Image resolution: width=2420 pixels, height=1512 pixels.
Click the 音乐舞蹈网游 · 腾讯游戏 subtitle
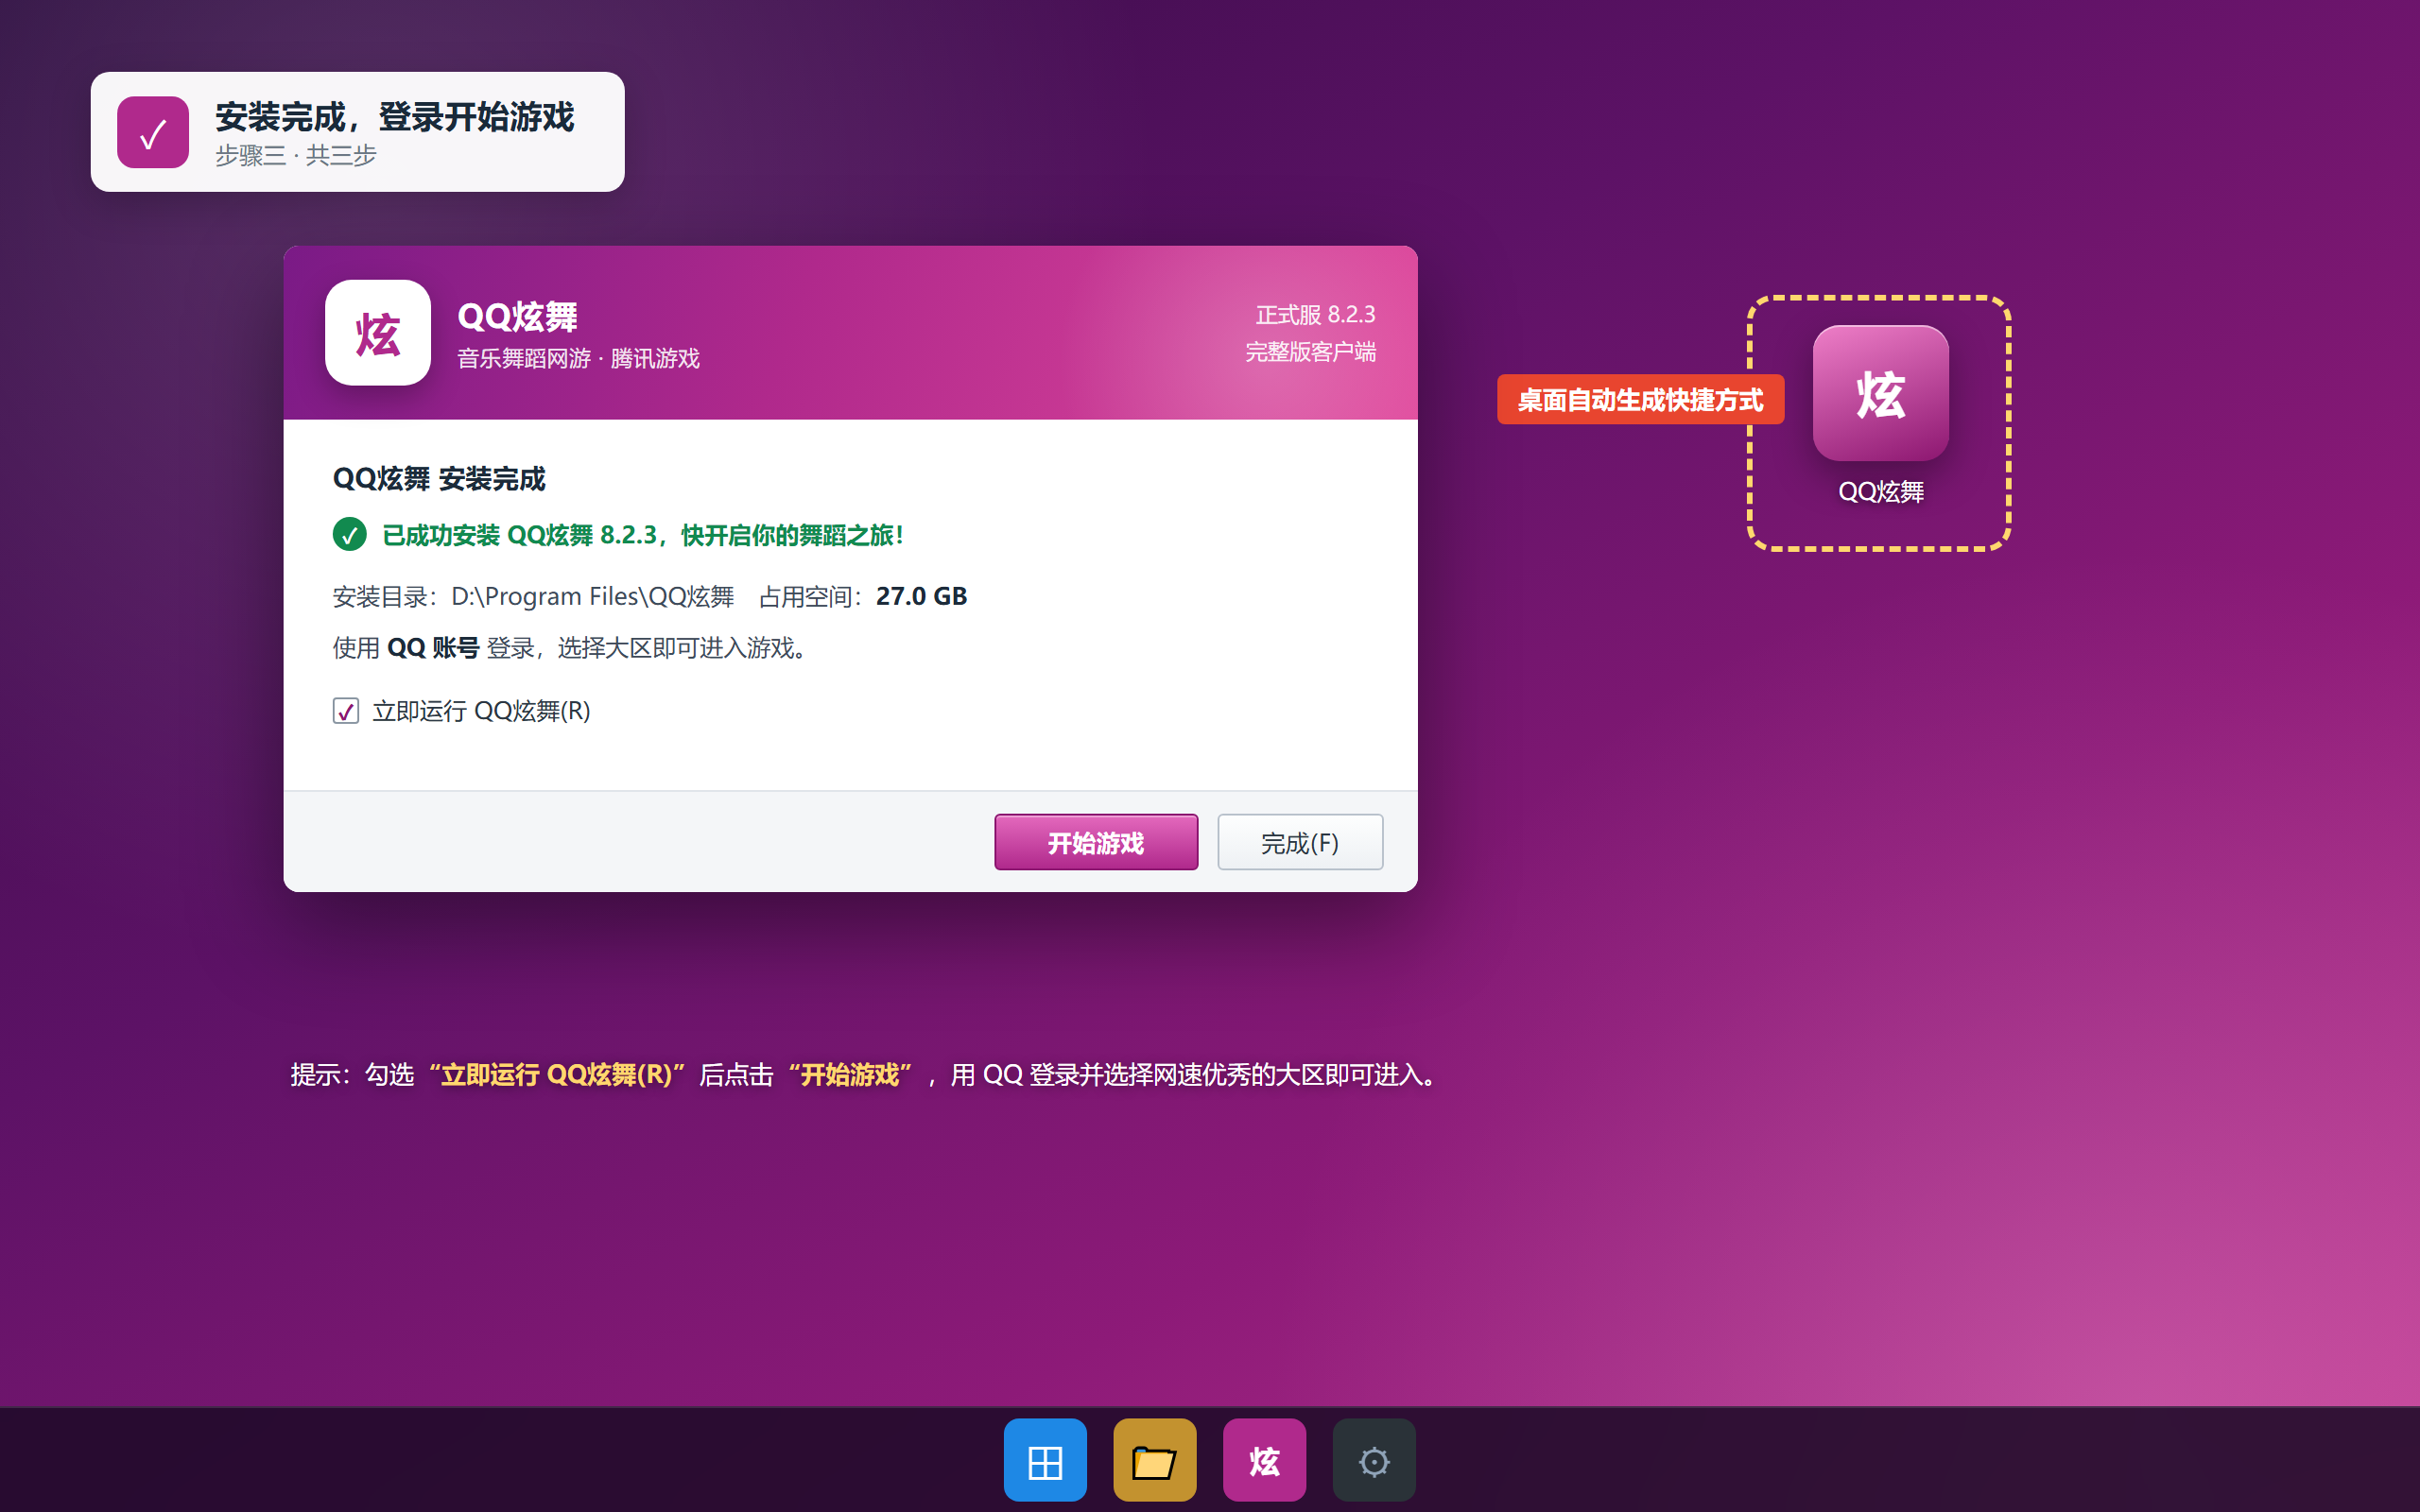(578, 358)
